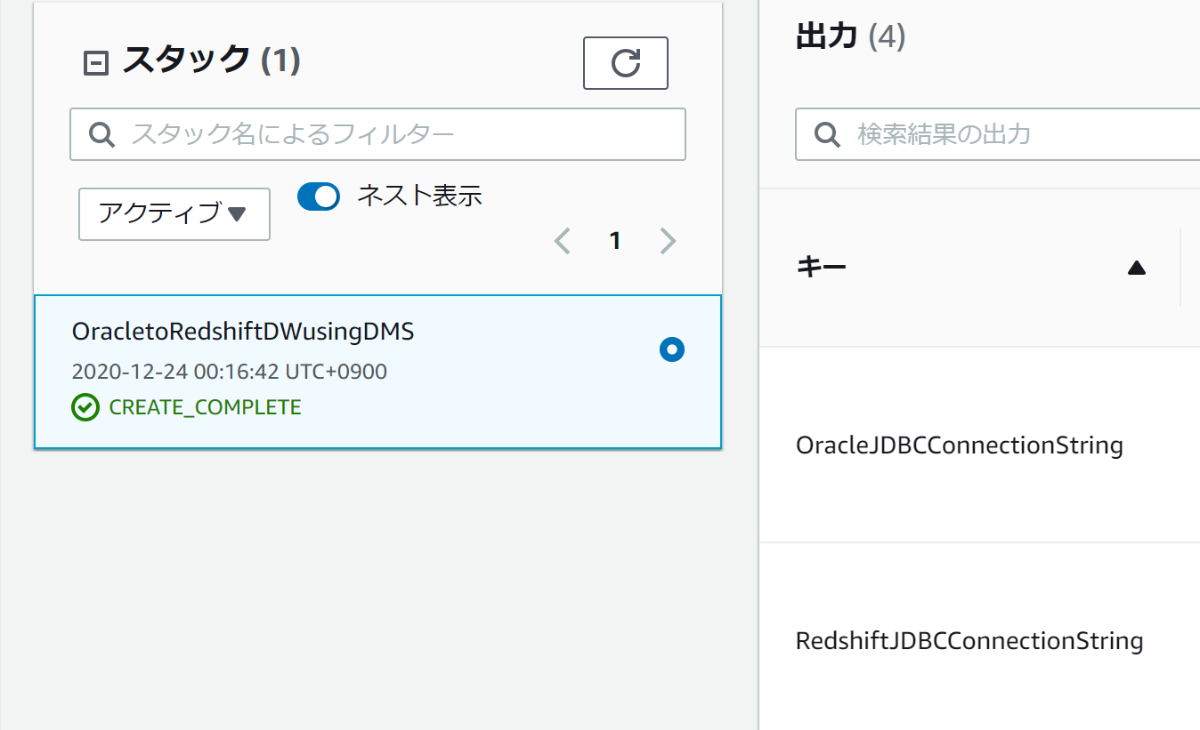Open the アクティブ filter dropdown
Screen dimensions: 1200x730
click(x=174, y=214)
